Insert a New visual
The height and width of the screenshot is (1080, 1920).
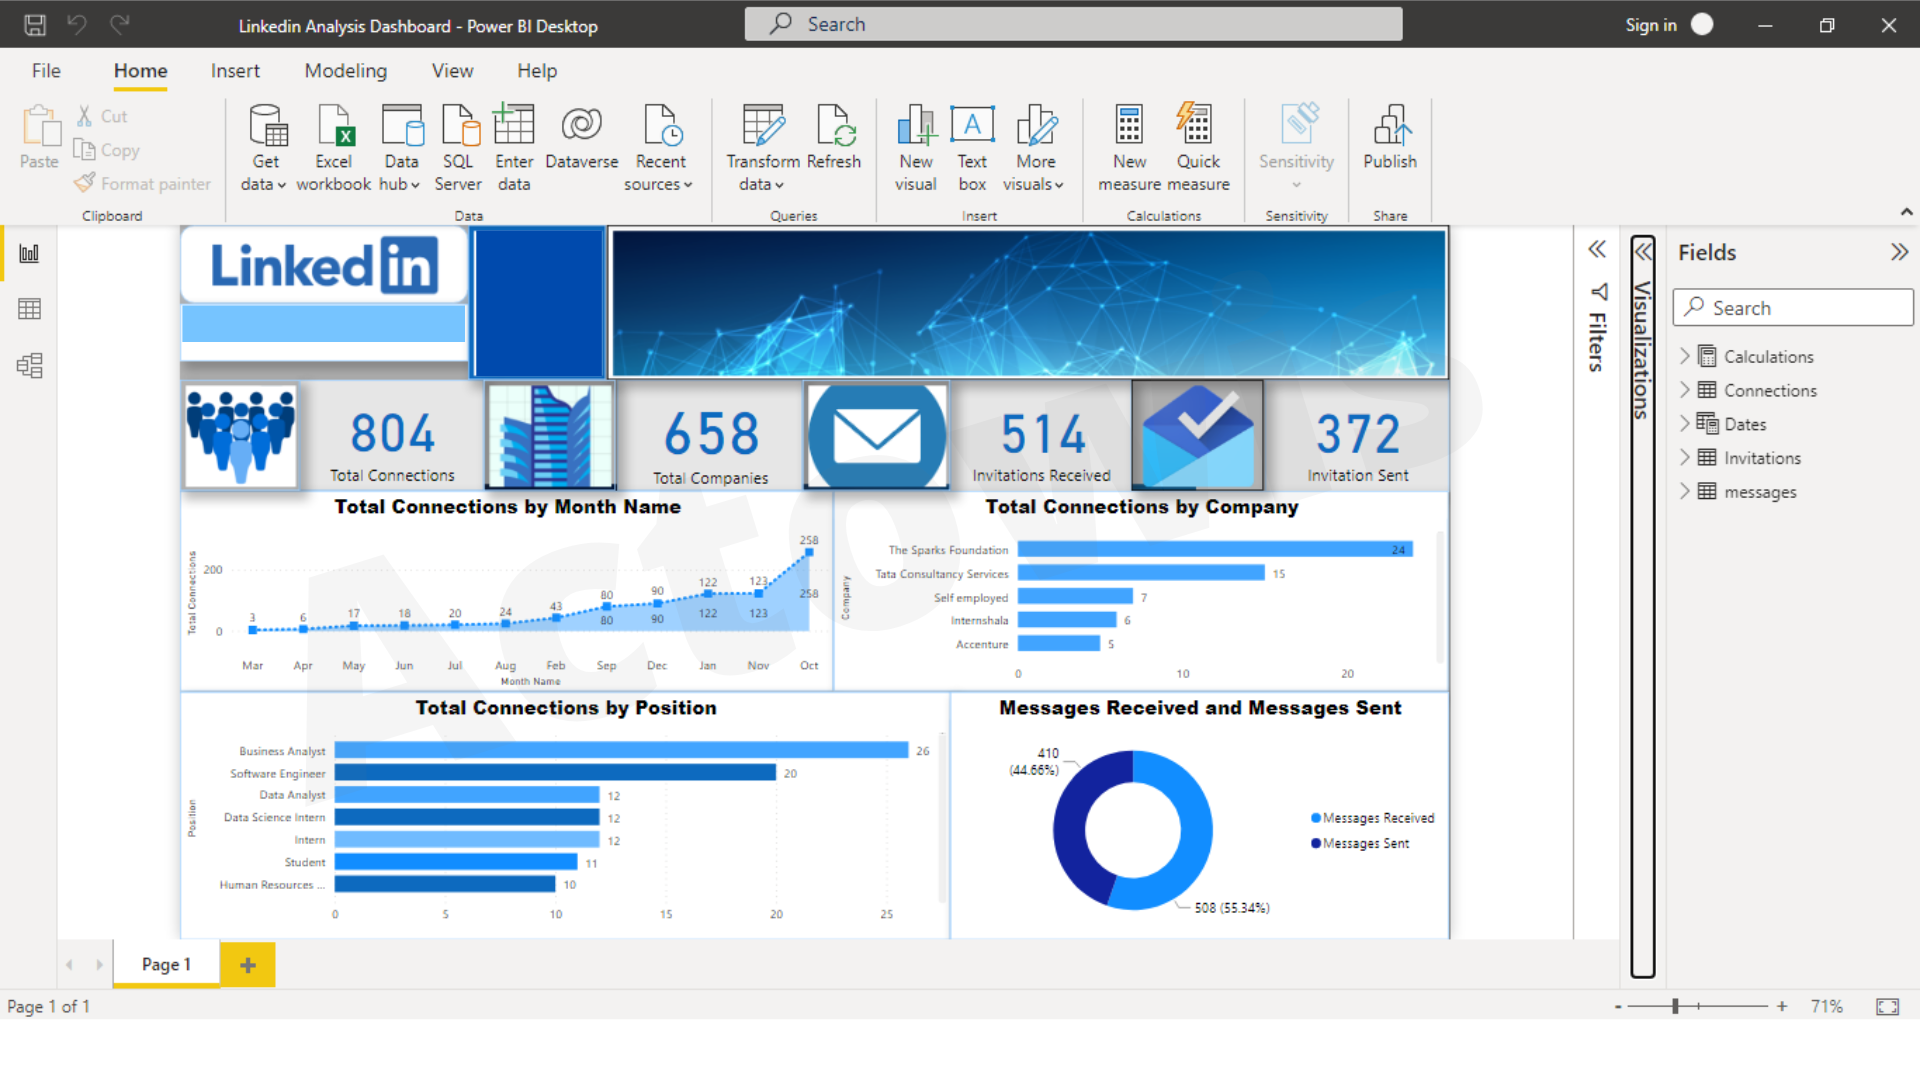916,148
